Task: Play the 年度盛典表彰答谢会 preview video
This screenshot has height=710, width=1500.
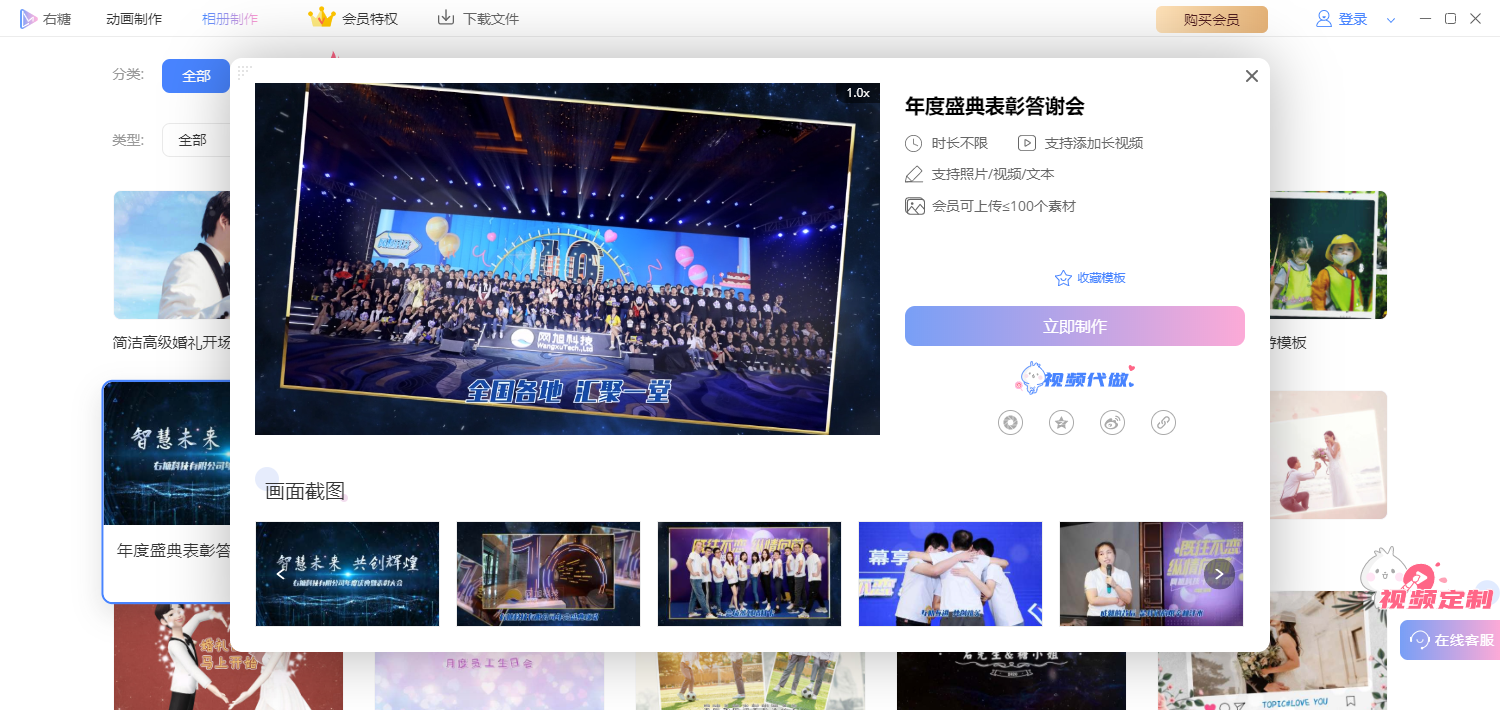Action: (567, 258)
